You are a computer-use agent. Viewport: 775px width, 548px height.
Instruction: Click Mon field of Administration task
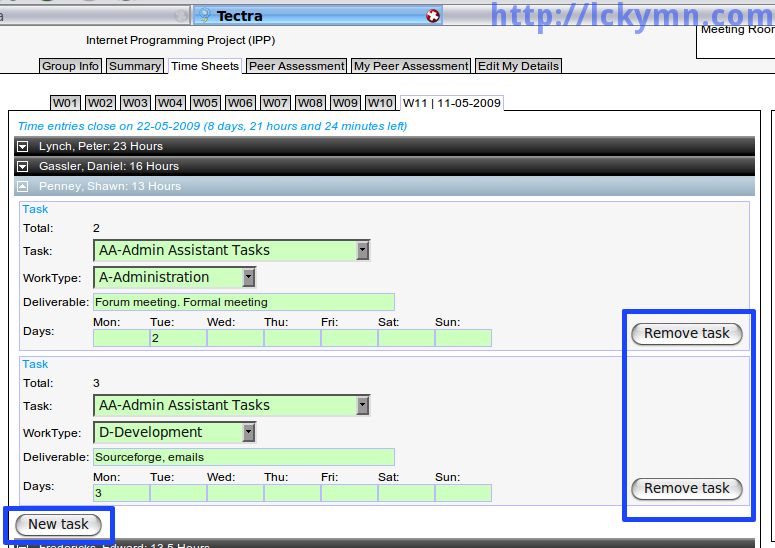coord(121,338)
